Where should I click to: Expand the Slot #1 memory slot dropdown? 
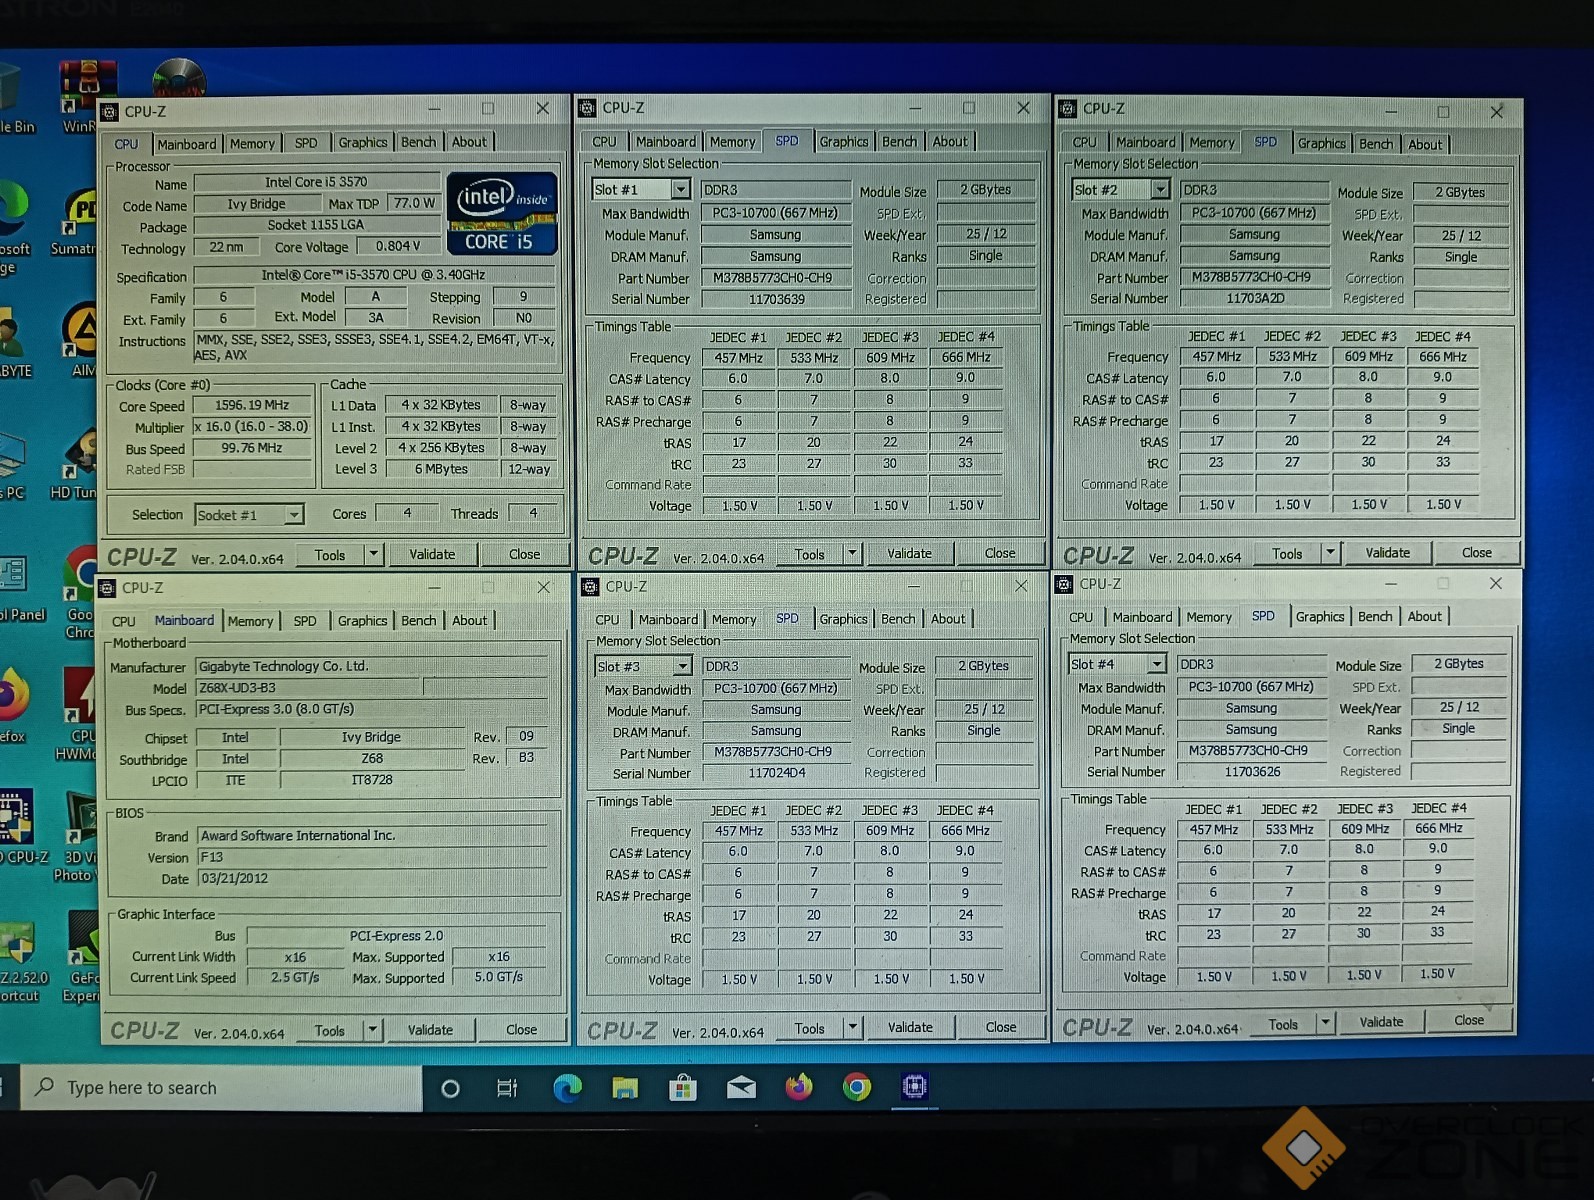[680, 190]
